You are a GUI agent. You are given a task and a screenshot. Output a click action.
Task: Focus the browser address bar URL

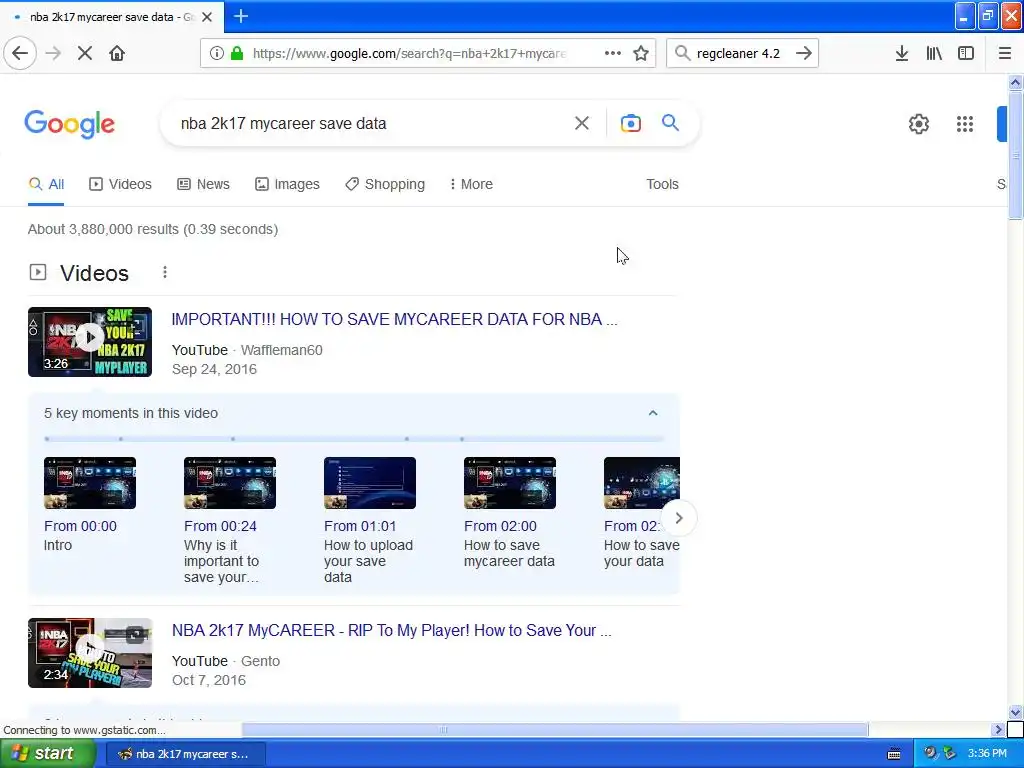pos(409,54)
